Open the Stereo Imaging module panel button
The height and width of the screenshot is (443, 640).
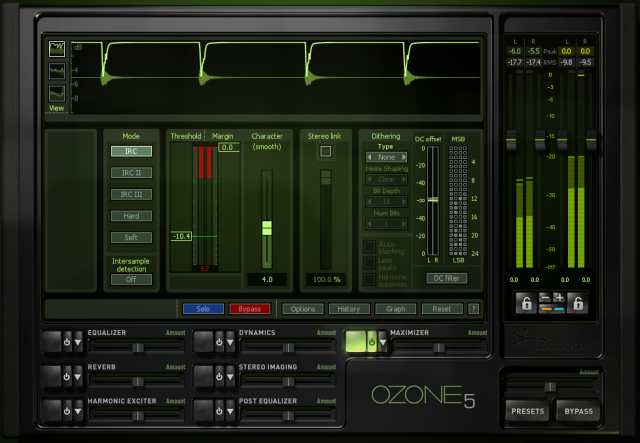coord(204,376)
